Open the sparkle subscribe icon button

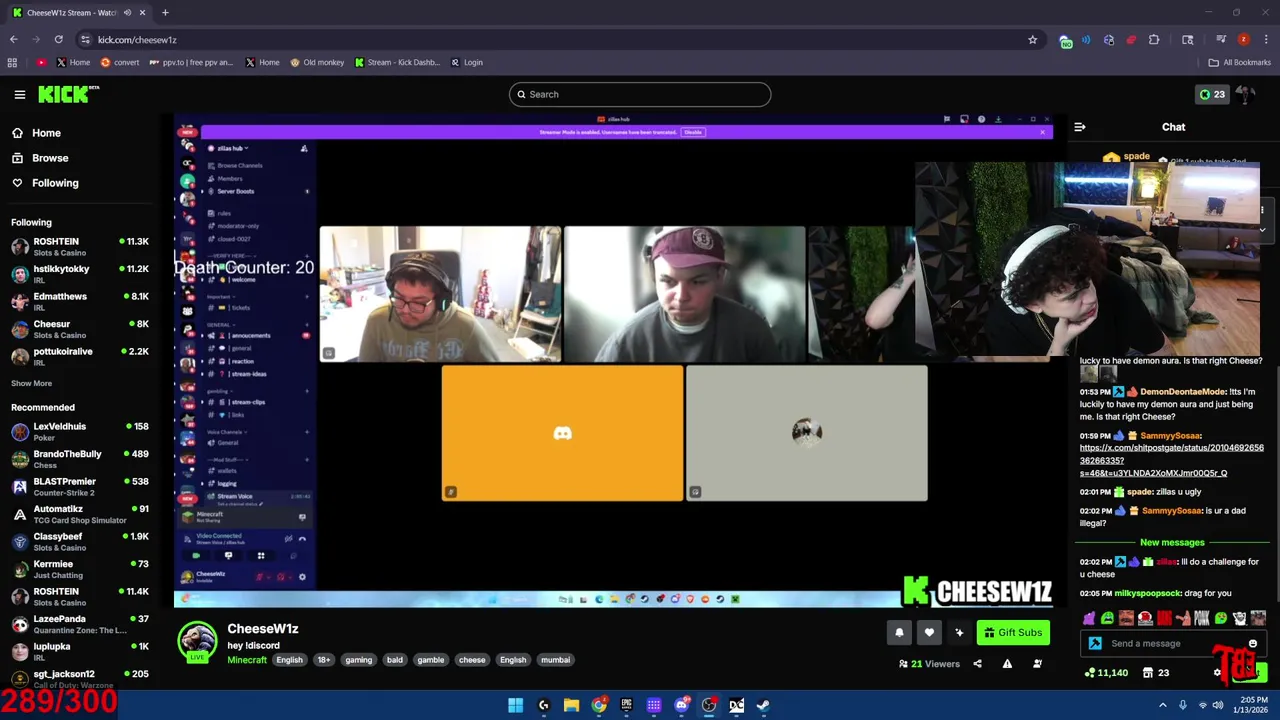click(x=959, y=632)
